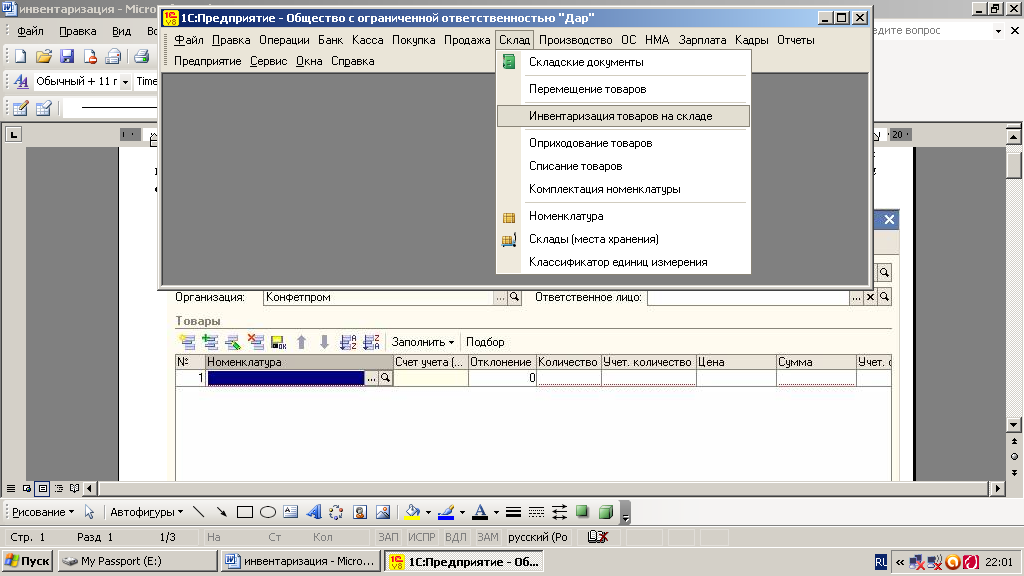Click the Permission restricted document icon in Word
Image resolution: width=1024 pixels, height=576 pixels.
(x=90, y=57)
